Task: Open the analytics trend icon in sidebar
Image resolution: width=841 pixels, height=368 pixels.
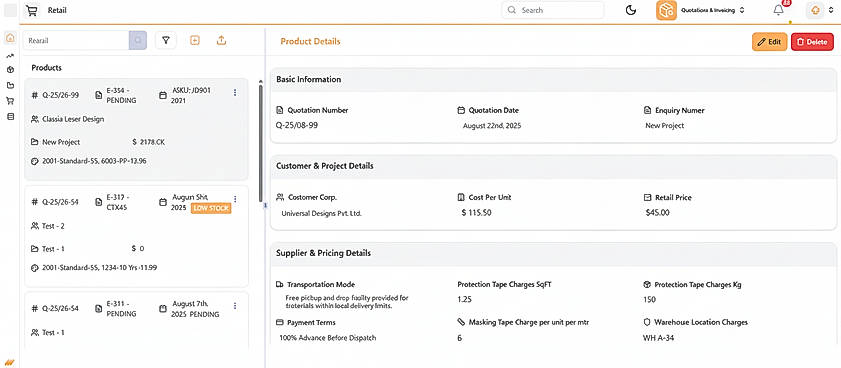Action: [x=10, y=56]
